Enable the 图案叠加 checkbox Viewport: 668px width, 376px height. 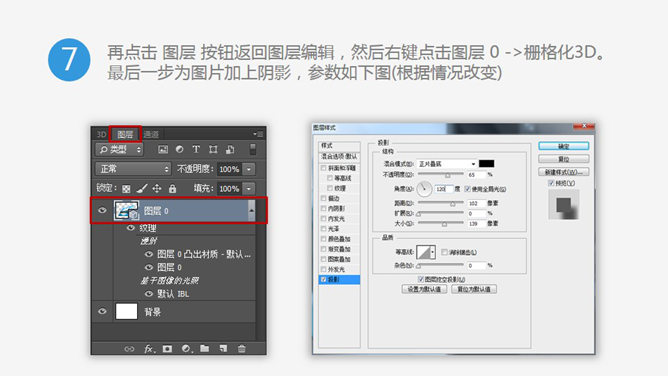pos(324,259)
